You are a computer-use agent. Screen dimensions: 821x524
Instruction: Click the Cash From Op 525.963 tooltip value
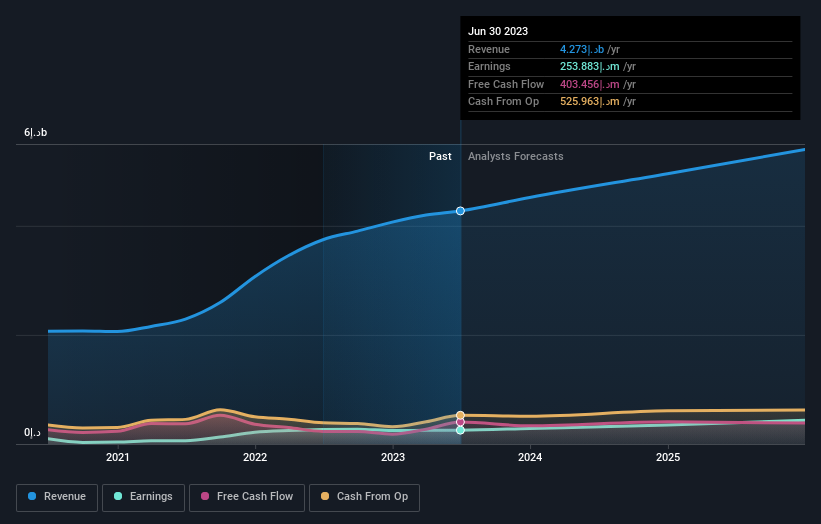(590, 102)
